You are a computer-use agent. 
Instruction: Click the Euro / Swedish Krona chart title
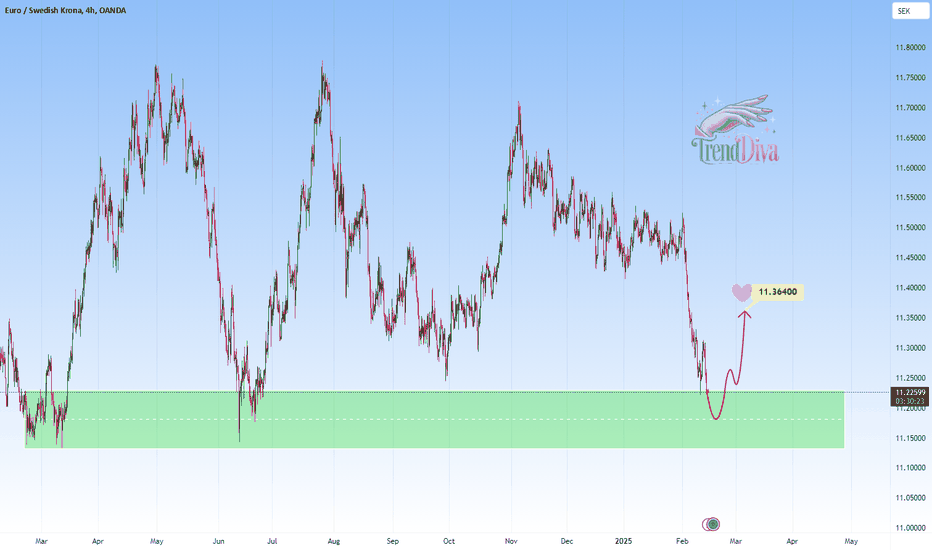(65, 10)
